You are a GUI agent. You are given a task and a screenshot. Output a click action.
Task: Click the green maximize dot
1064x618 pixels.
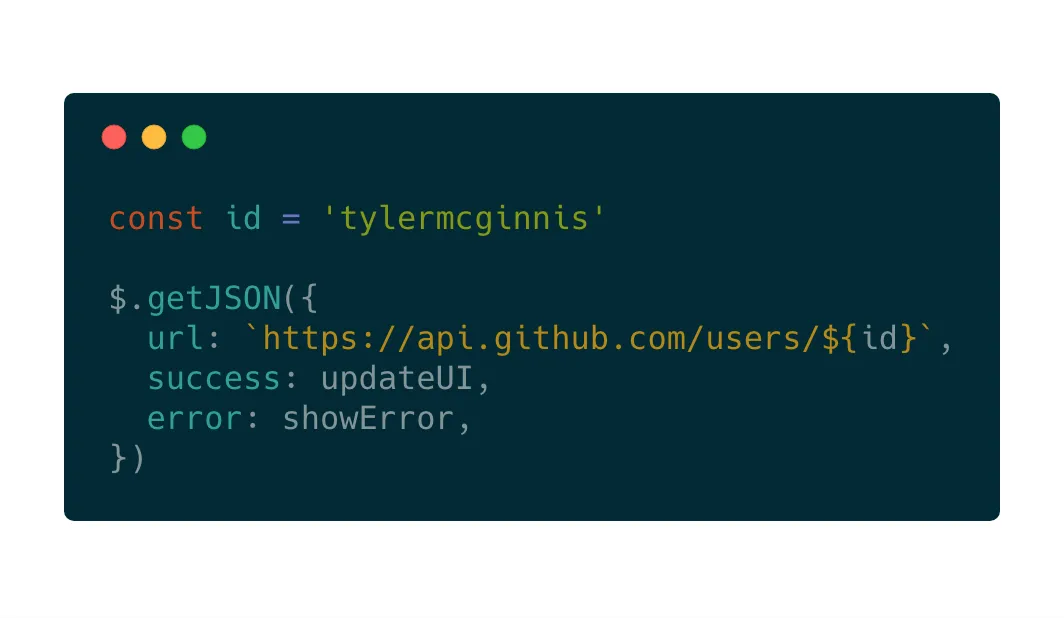(194, 137)
